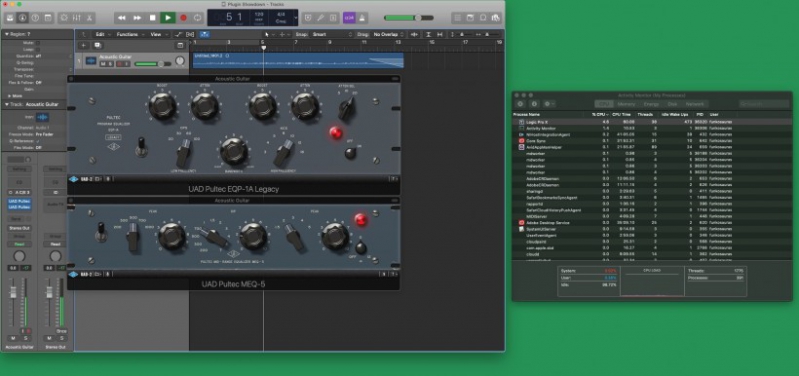Image resolution: width=799 pixels, height=376 pixels.
Task: Switch to the CPU tab in Activity Monitor
Action: click(x=604, y=104)
